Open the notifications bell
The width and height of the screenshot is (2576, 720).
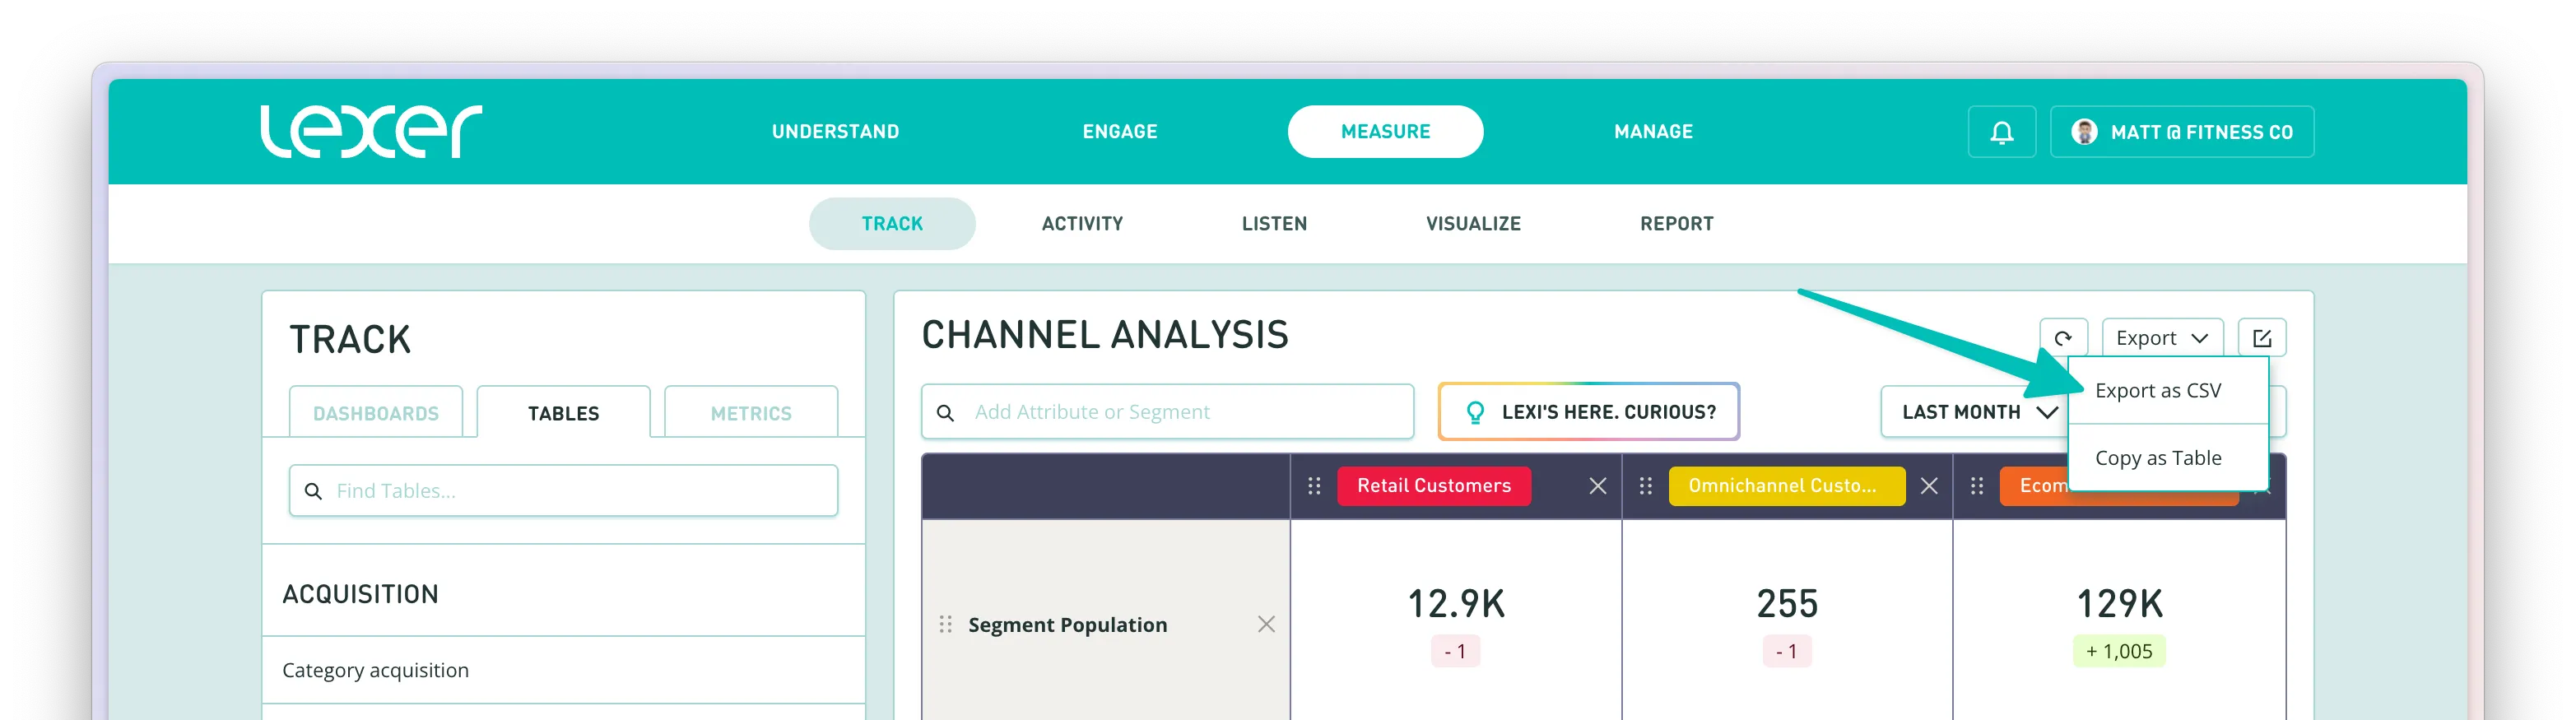click(2001, 132)
